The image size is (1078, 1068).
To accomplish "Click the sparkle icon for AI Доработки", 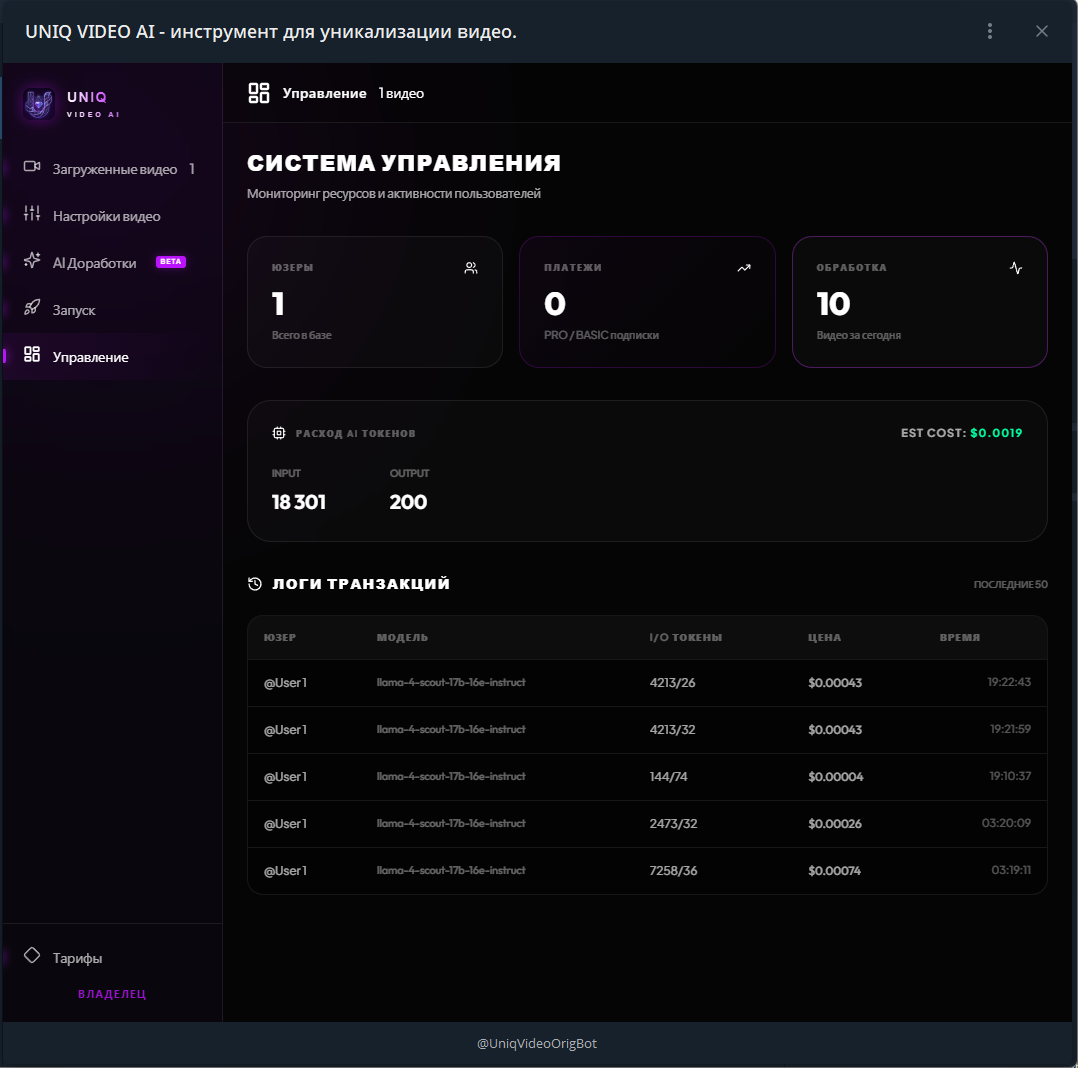I will pyautogui.click(x=32, y=261).
